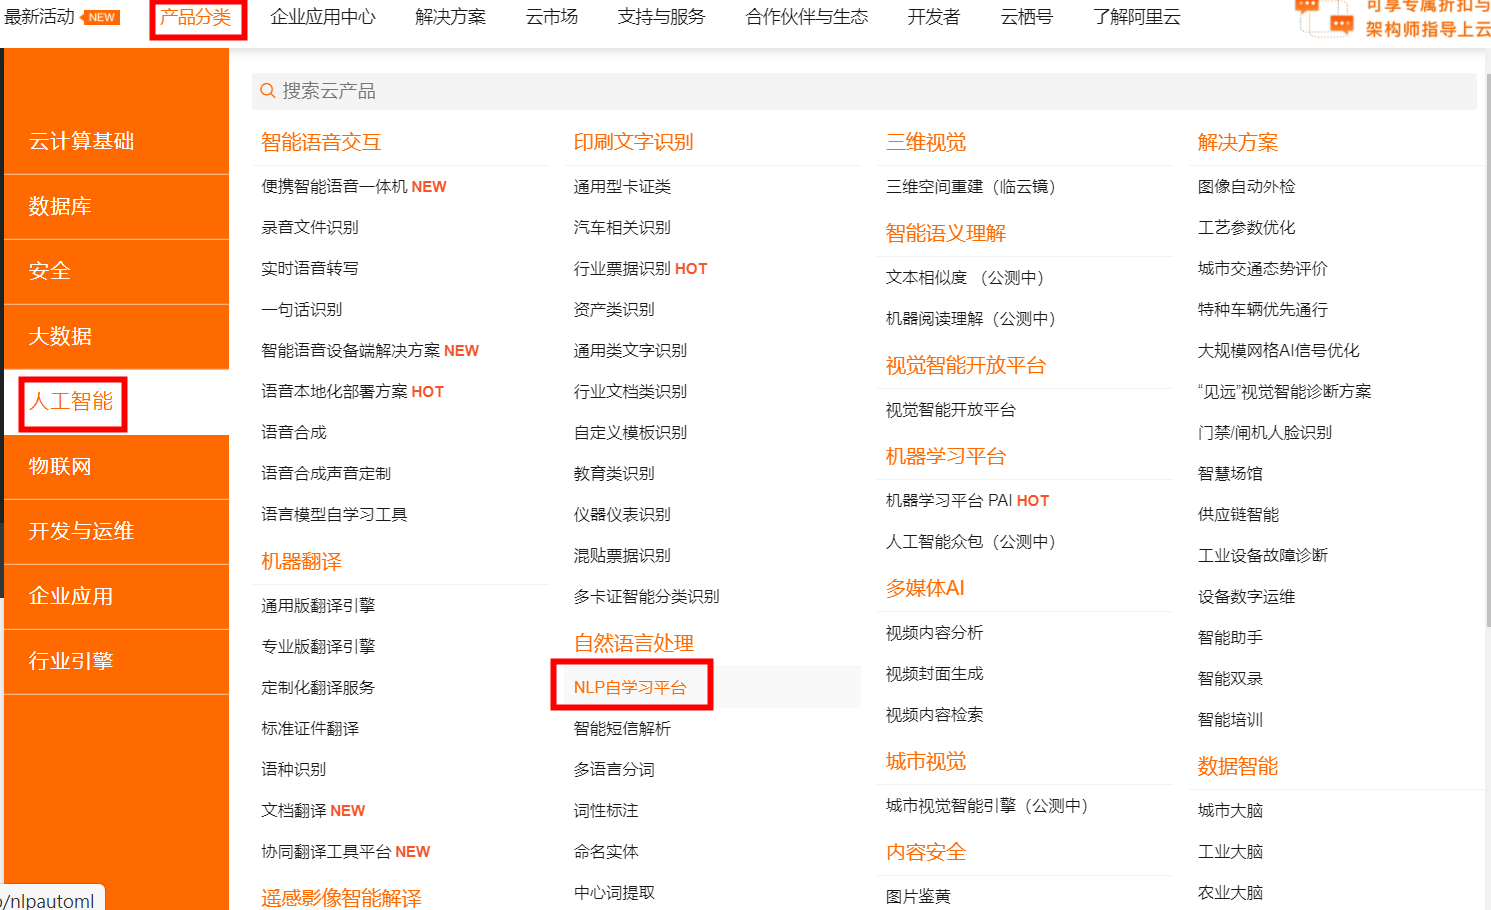Open 智能短信解析 product
The width and height of the screenshot is (1491, 910).
pyautogui.click(x=622, y=729)
